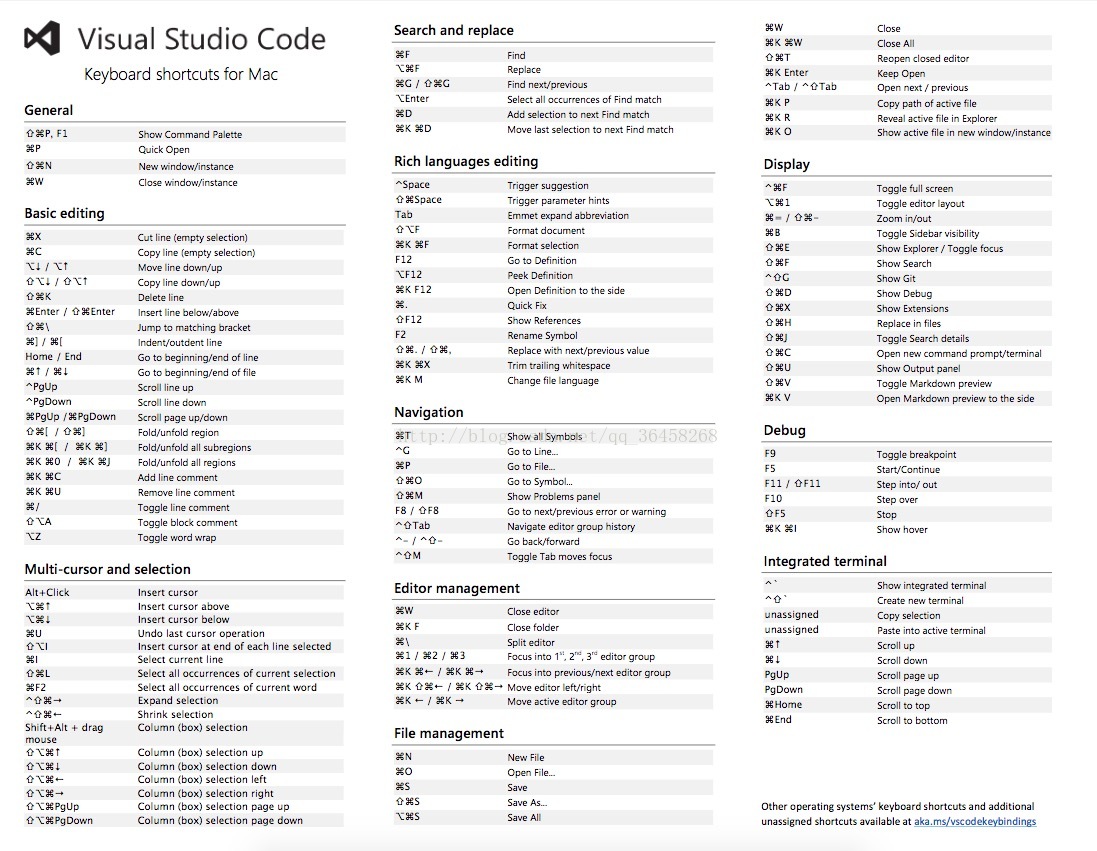Click the 'Debug' section heading
Screen dimensions: 1097x851
coord(784,430)
